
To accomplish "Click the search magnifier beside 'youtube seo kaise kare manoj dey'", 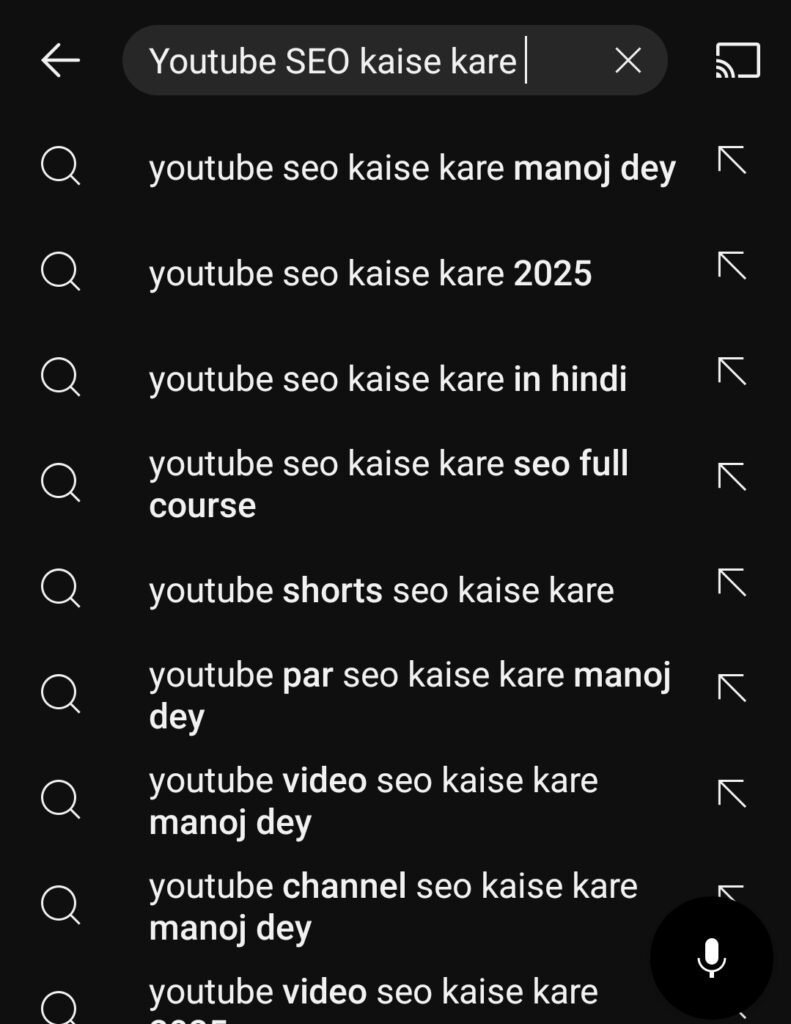I will pyautogui.click(x=59, y=168).
